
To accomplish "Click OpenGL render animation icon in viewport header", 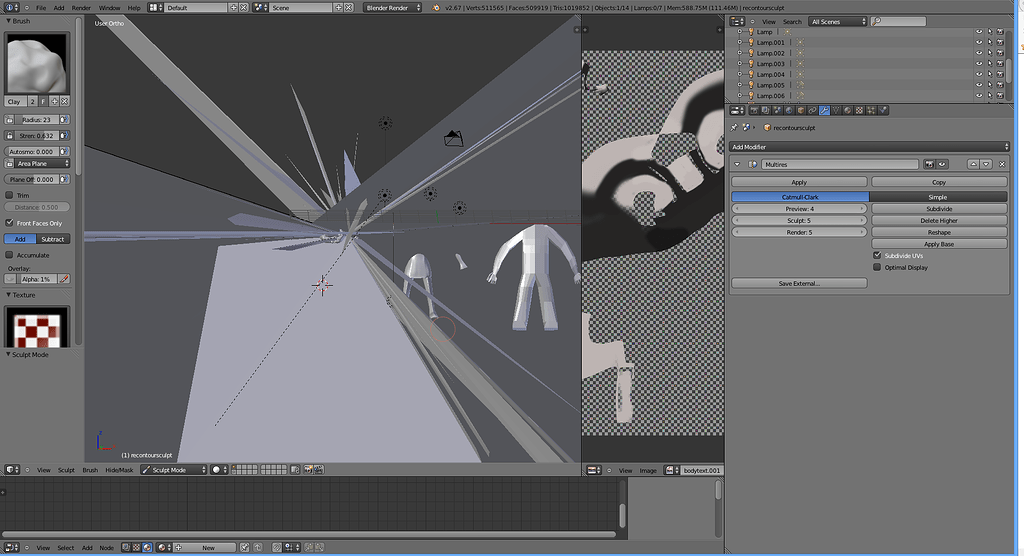I will tap(319, 470).
